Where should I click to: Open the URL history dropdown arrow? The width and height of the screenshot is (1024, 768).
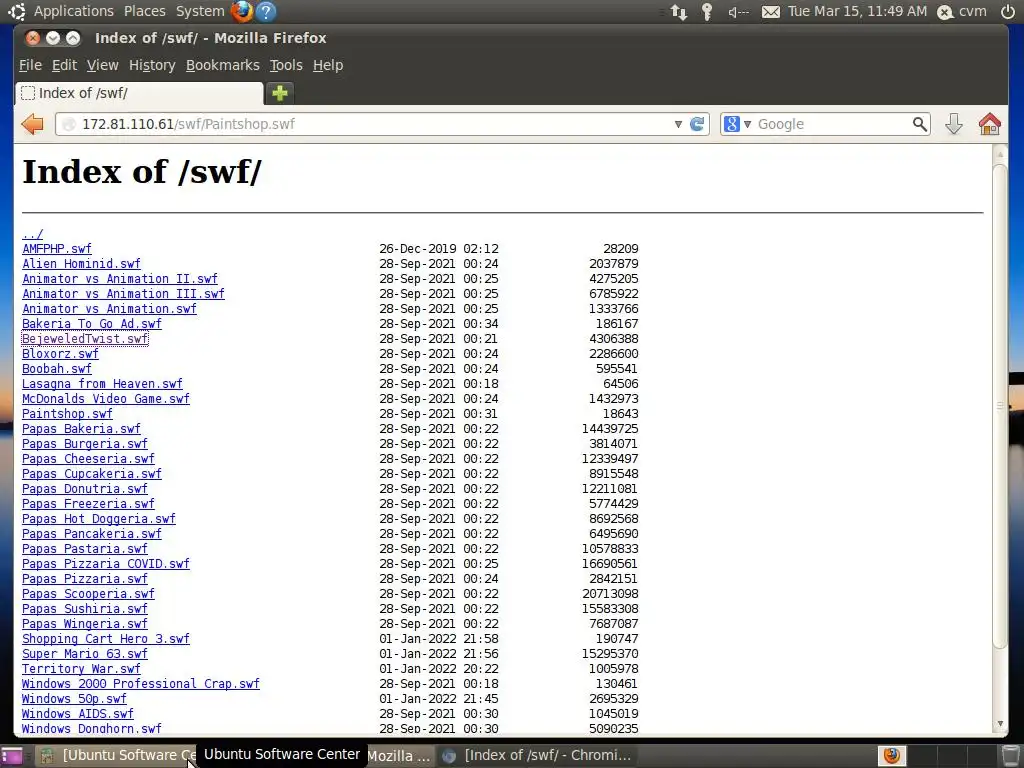[678, 124]
